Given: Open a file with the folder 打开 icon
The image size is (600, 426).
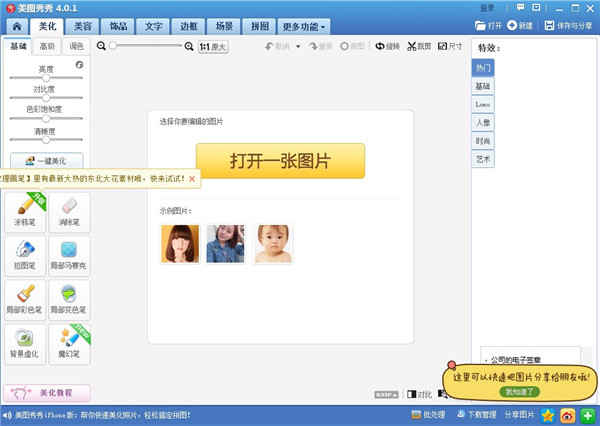Looking at the screenshot, I should pyautogui.click(x=488, y=26).
